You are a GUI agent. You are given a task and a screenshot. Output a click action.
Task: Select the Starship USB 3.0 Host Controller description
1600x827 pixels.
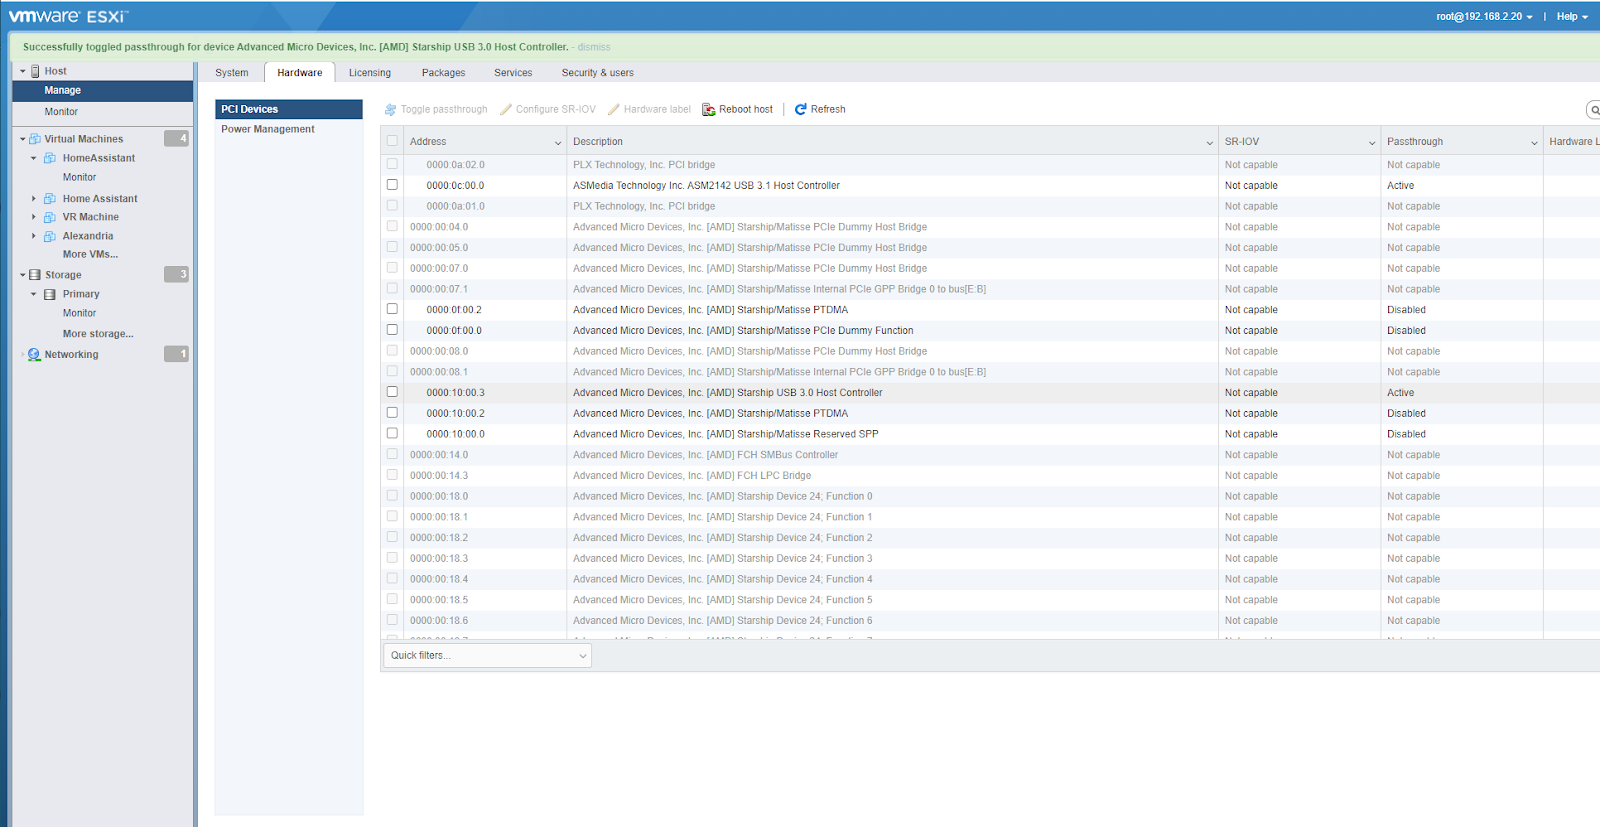[728, 392]
